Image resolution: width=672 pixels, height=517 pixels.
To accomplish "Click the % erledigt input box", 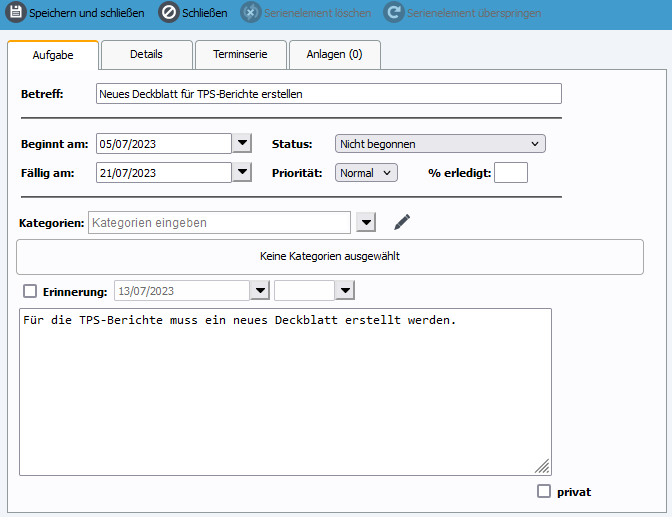I will click(x=511, y=173).
